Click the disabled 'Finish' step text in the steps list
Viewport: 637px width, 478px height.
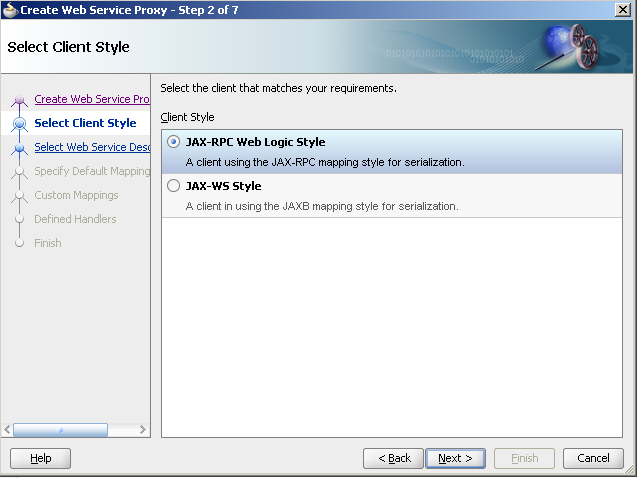(48, 243)
